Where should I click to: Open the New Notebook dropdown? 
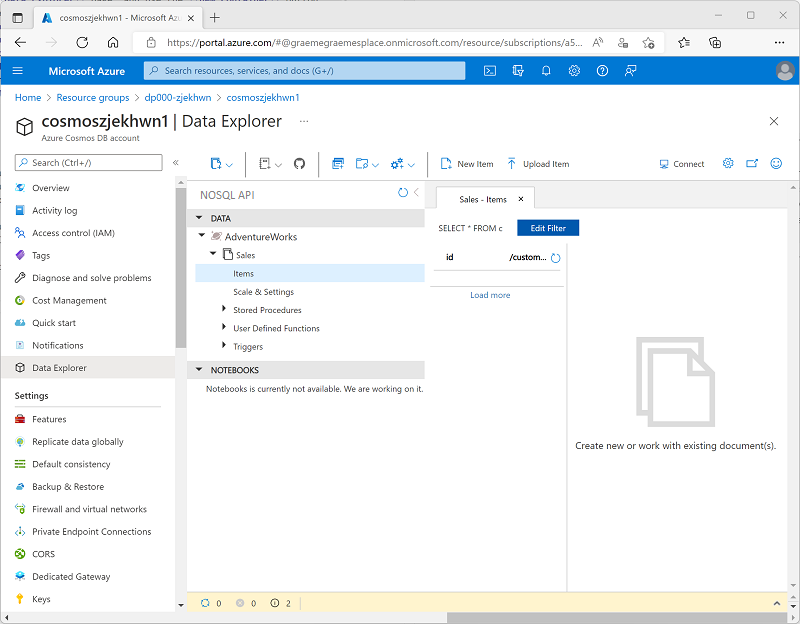coord(270,164)
